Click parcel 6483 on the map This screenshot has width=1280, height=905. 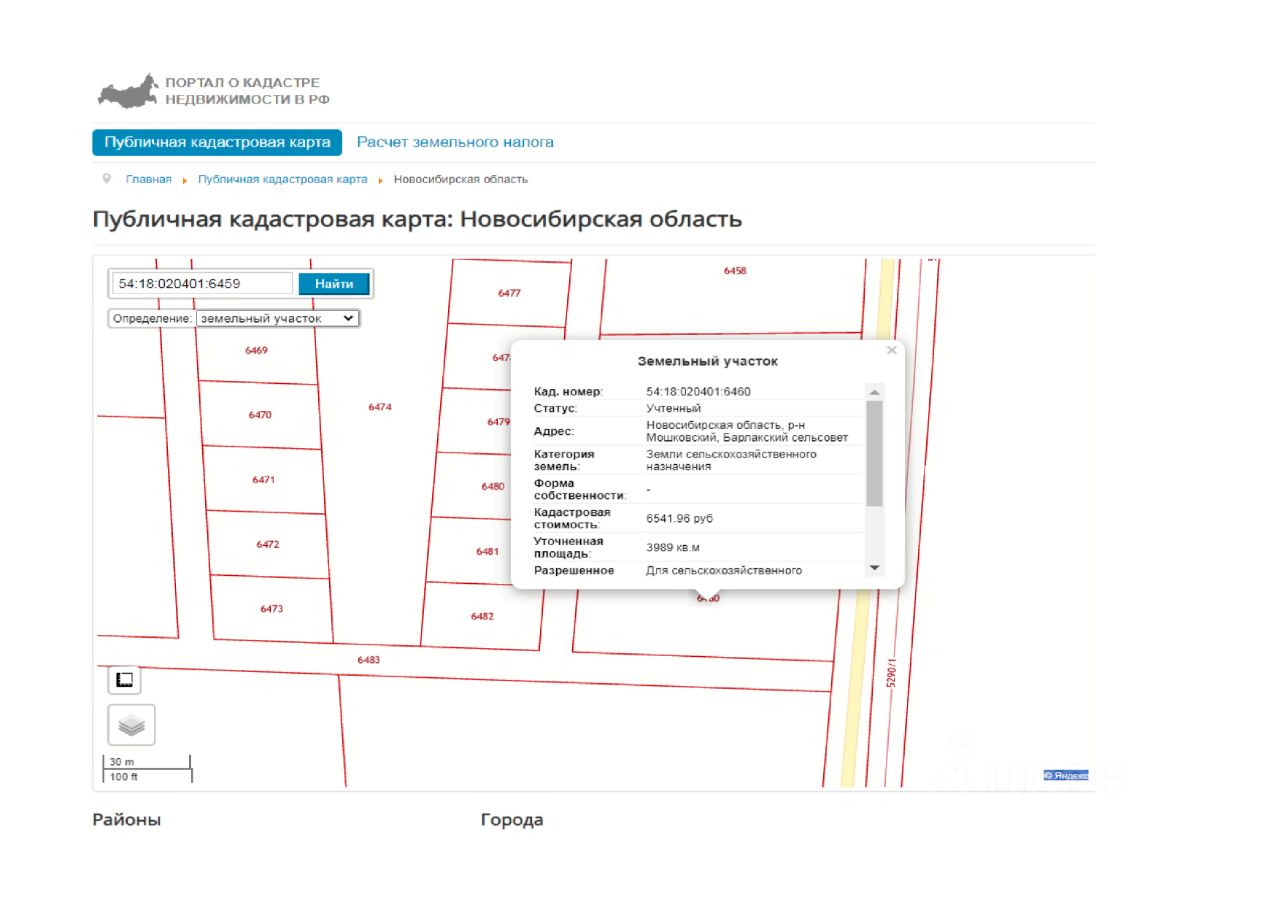[x=369, y=660]
